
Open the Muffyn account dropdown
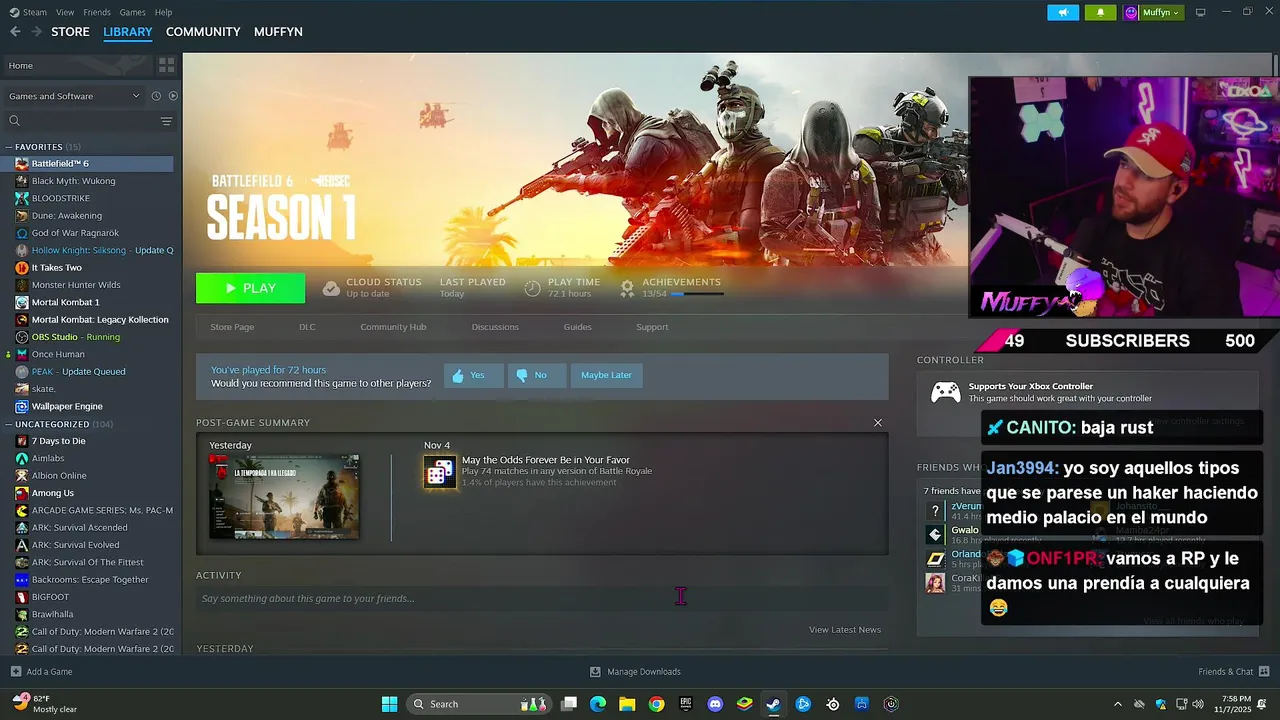tap(1153, 12)
